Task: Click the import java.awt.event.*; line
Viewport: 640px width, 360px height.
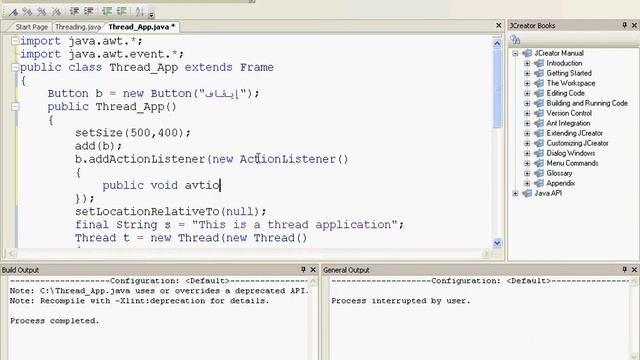Action: 102,54
